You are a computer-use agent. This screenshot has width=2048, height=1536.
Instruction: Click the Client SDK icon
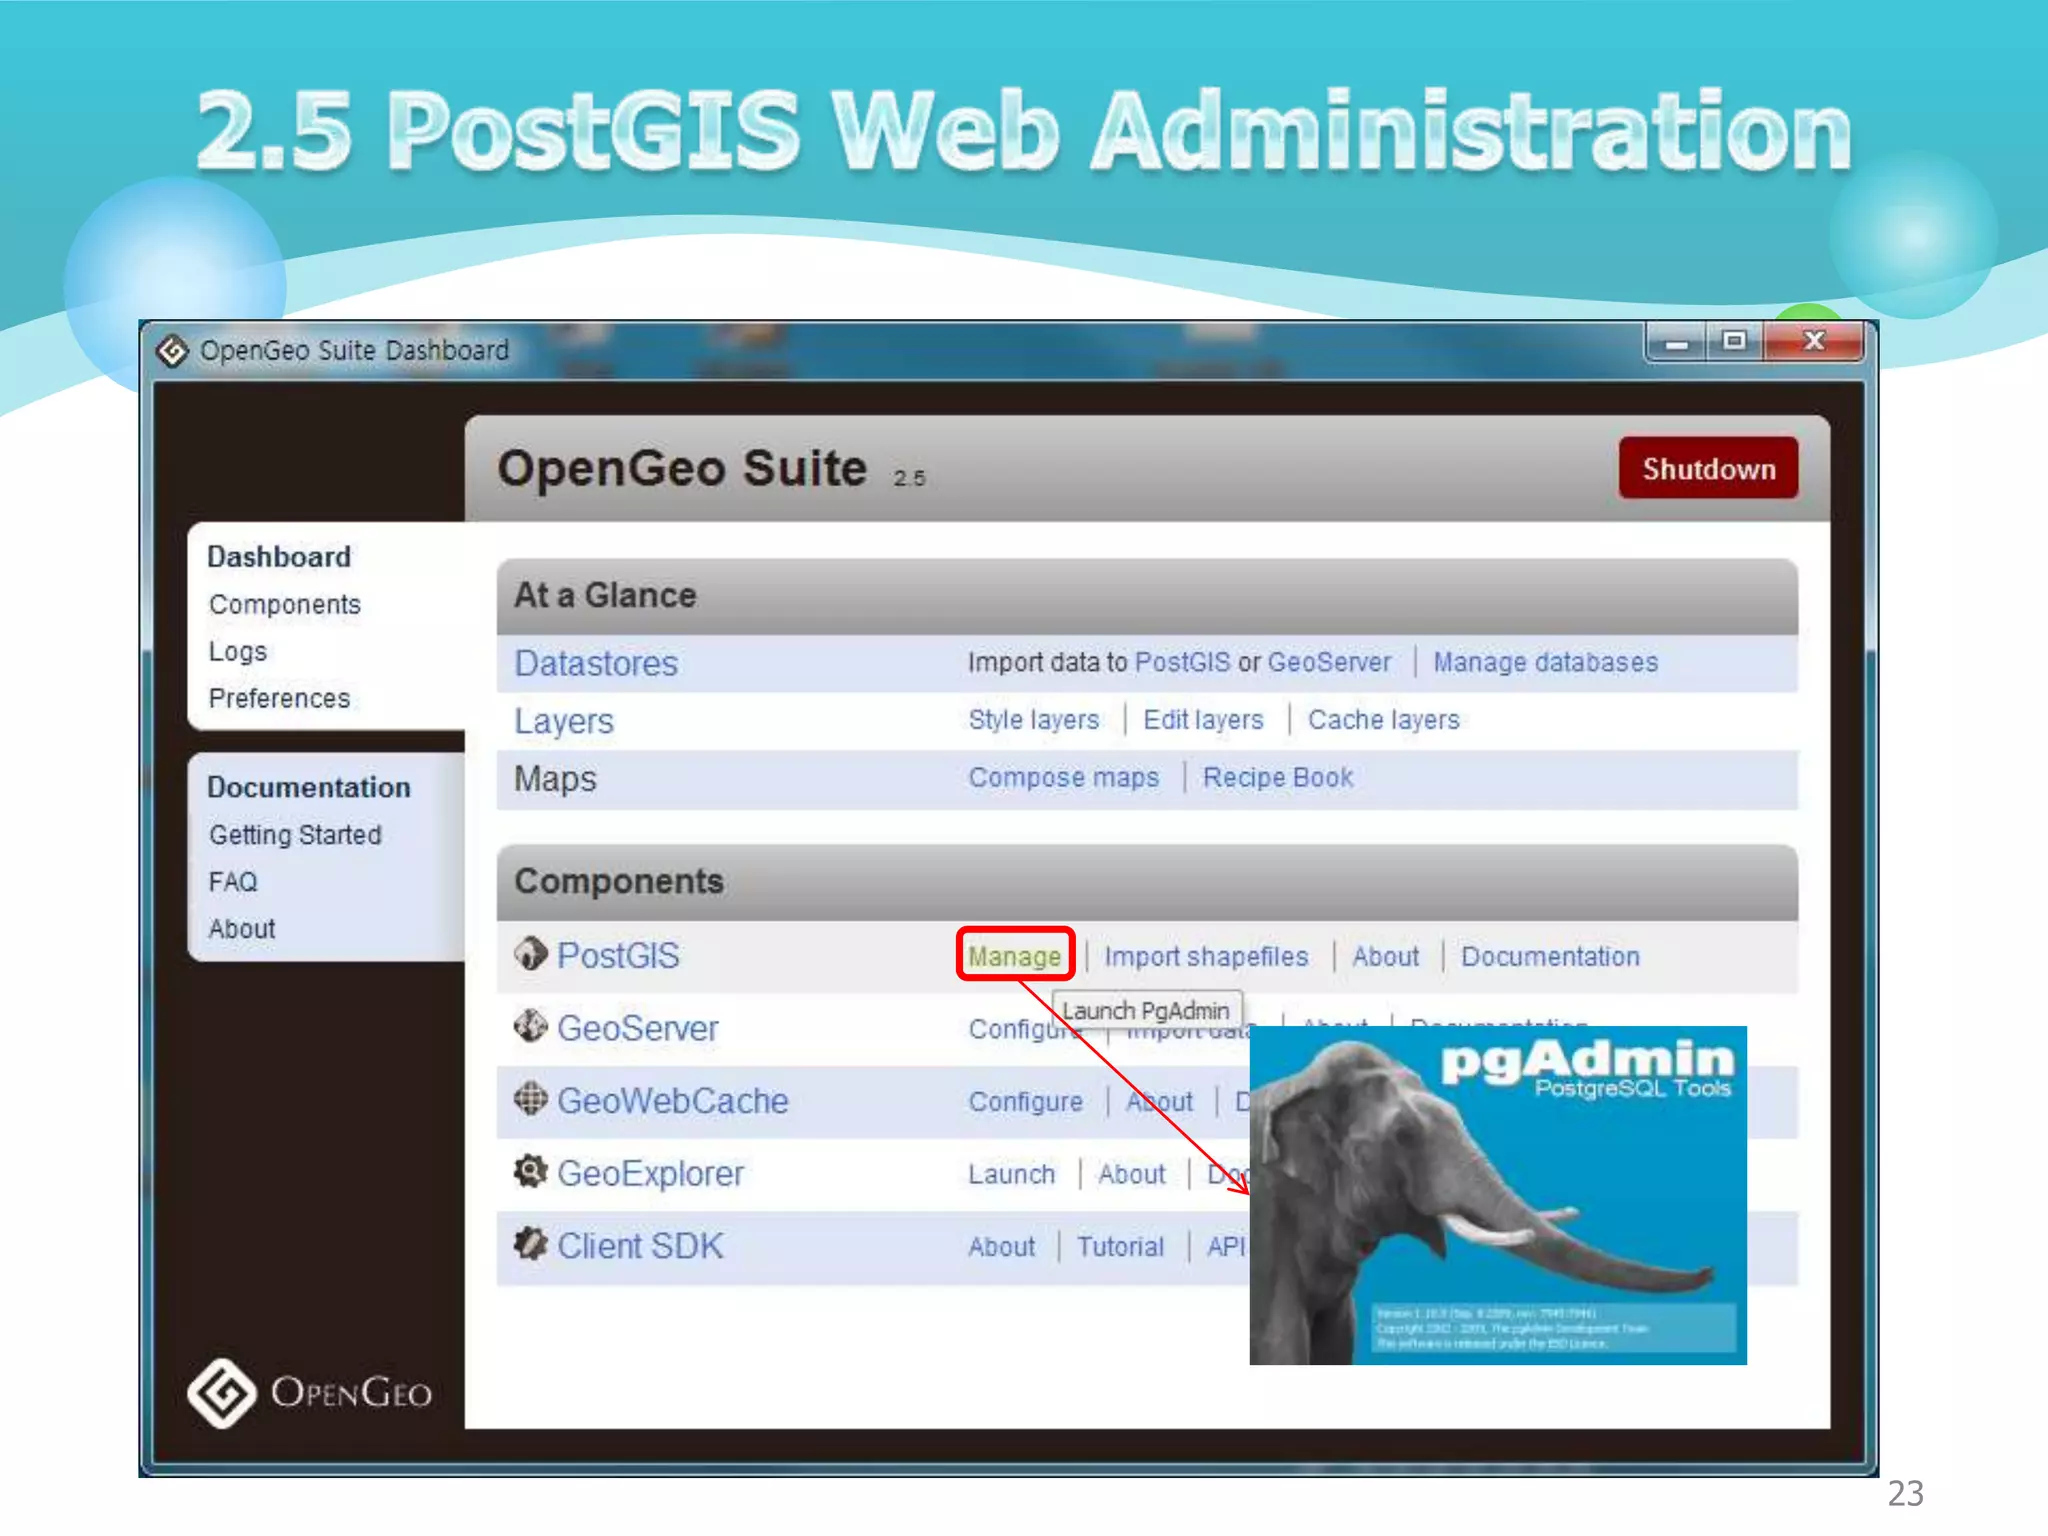[530, 1244]
